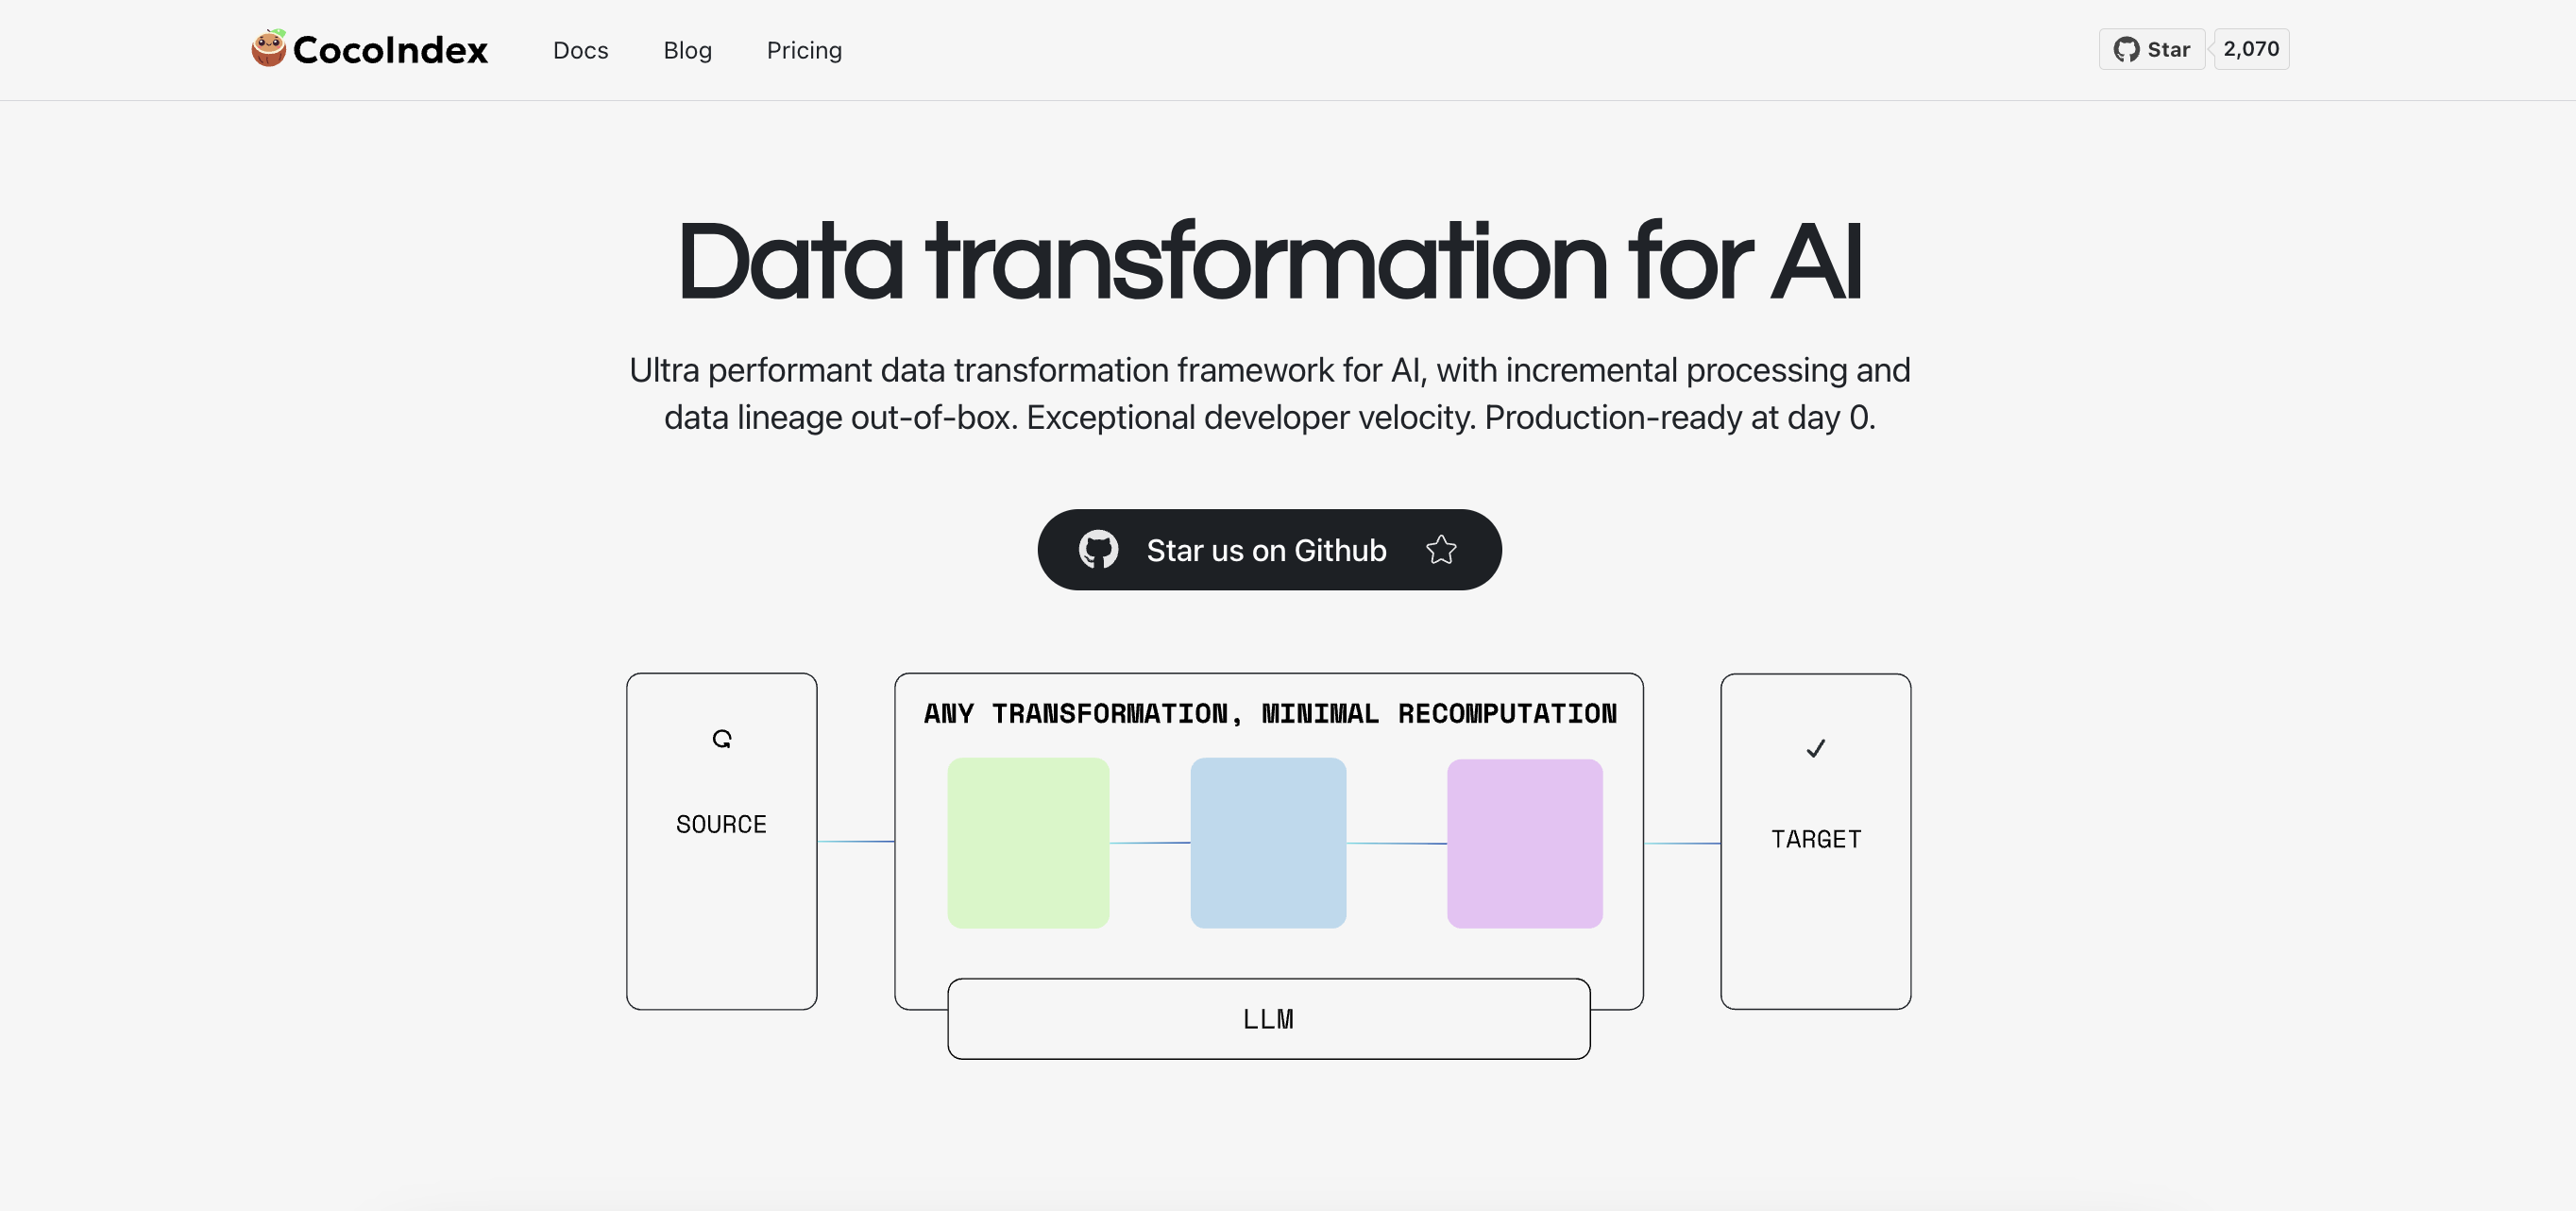
Task: Click the TARGET label in diagram
Action: tap(1816, 839)
